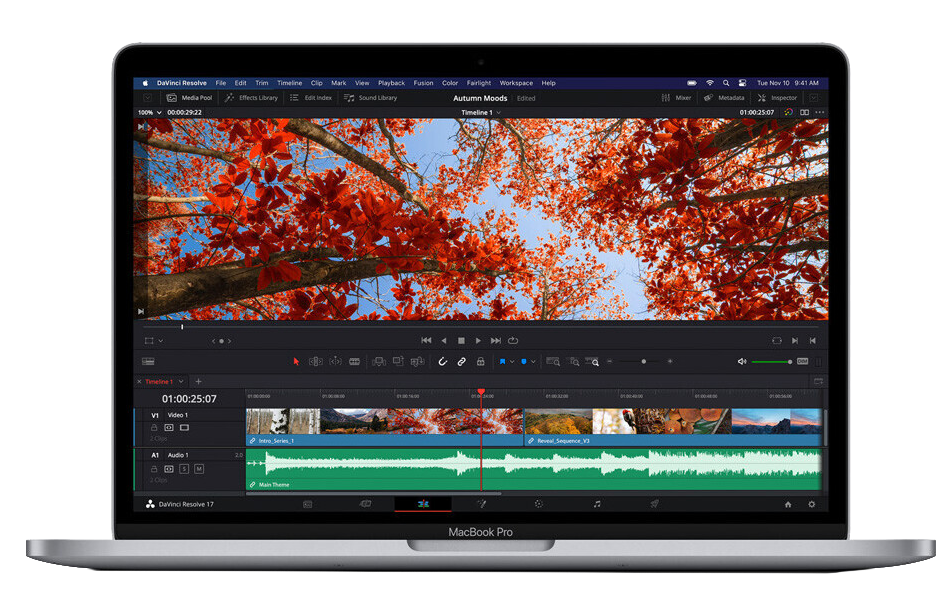This screenshot has height=608, width=944.
Task: Open Project Settings gear icon
Action: 811,504
